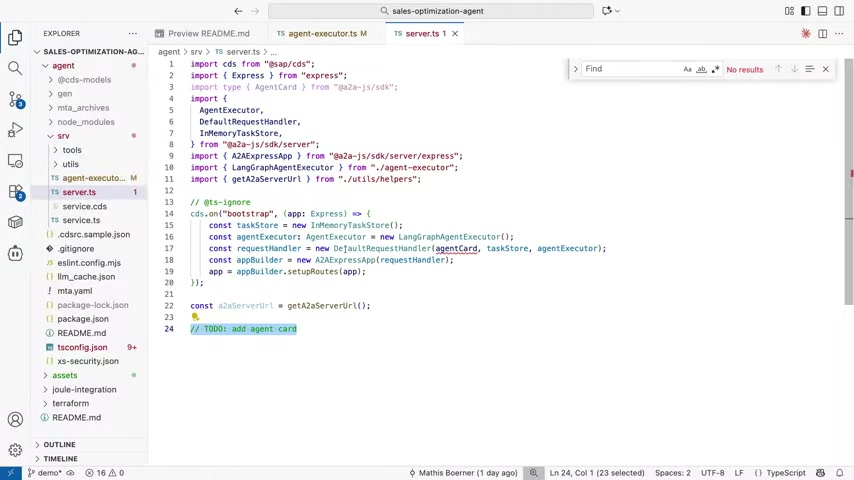Toggle Find in Selection
The image size is (854, 480).
tap(810, 69)
